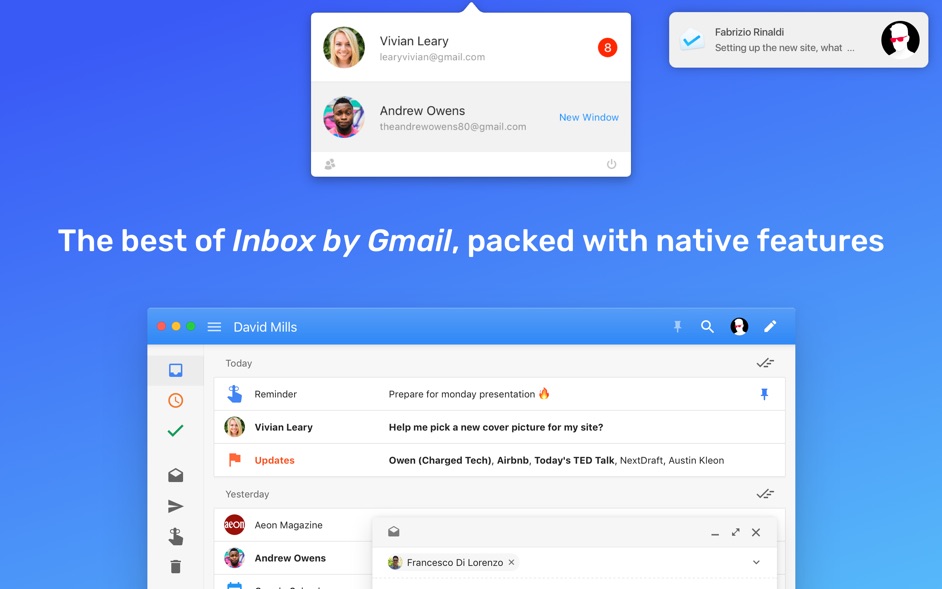
Task: Open Done checkmark in sidebar
Action: pos(175,430)
